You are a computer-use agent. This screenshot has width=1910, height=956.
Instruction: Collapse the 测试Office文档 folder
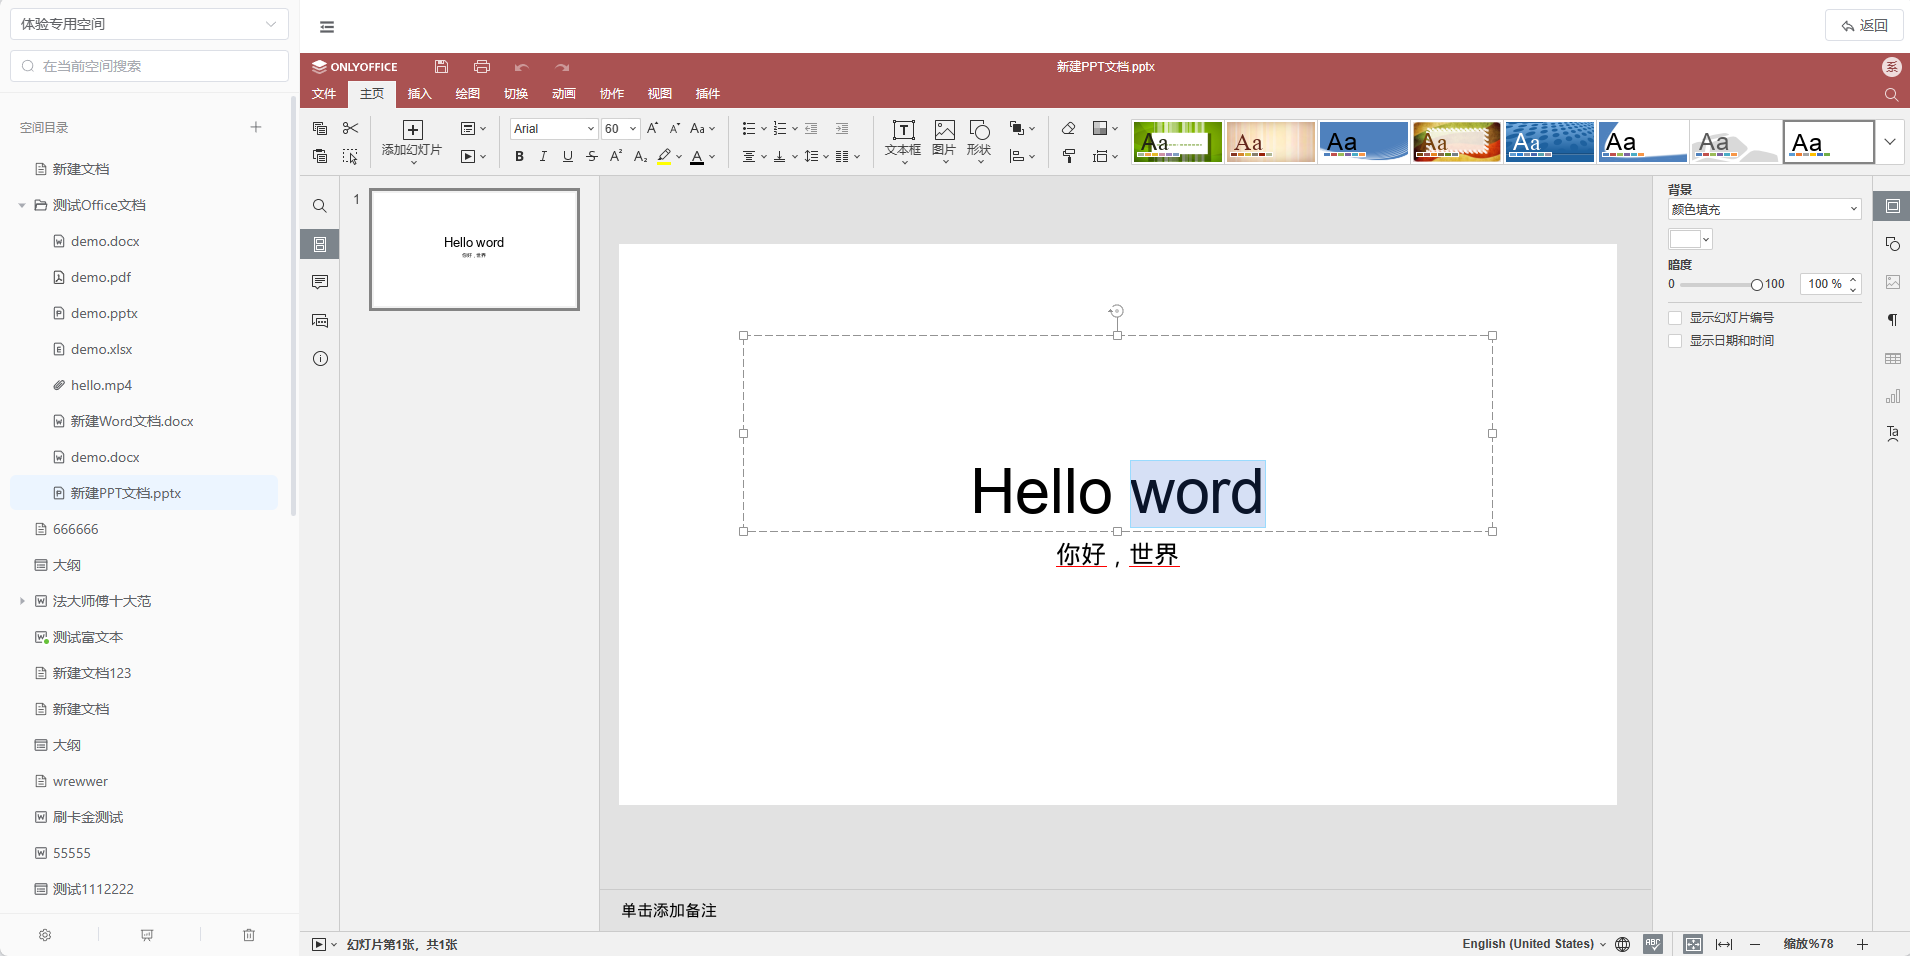pos(22,206)
